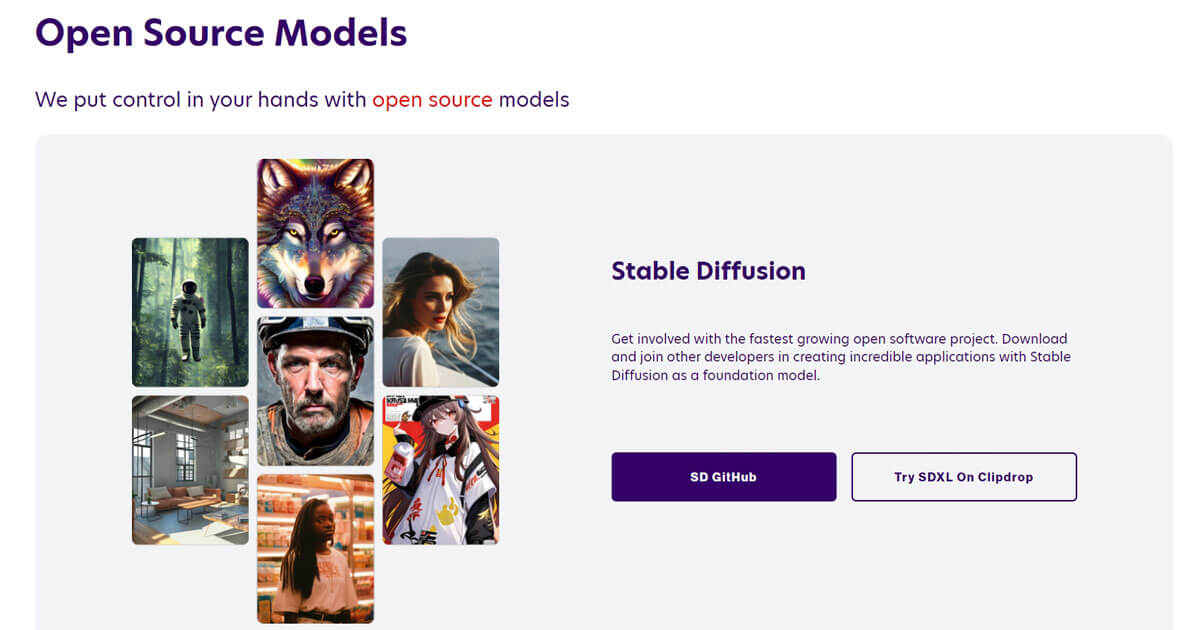Click Try SDXL On Clipdrop button

pos(964,477)
